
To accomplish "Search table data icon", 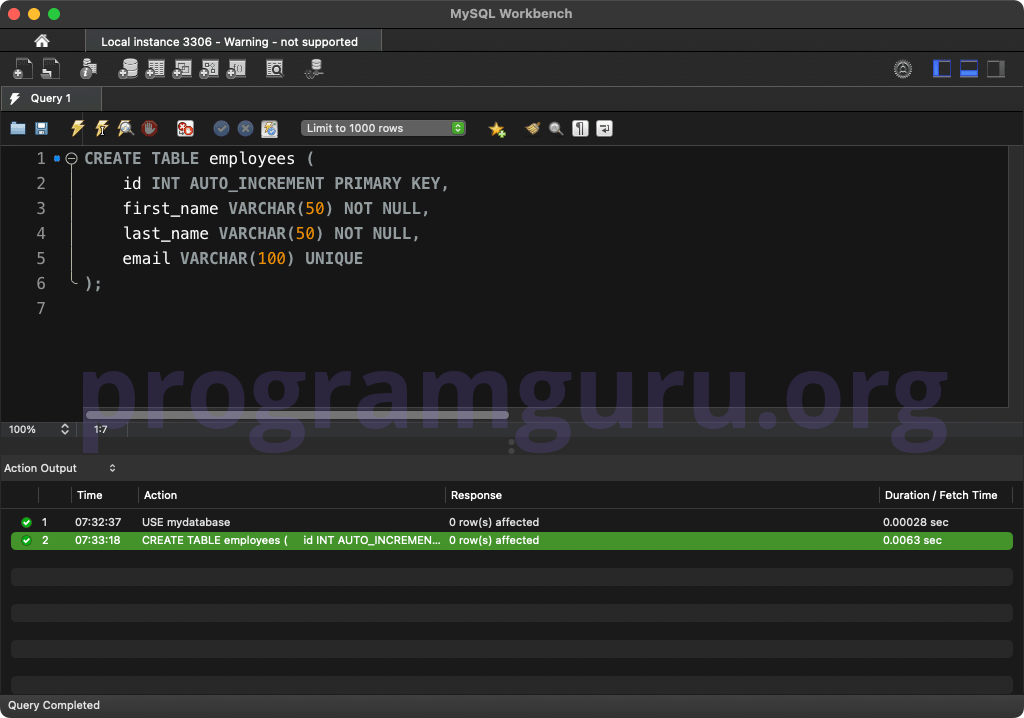I will (275, 69).
